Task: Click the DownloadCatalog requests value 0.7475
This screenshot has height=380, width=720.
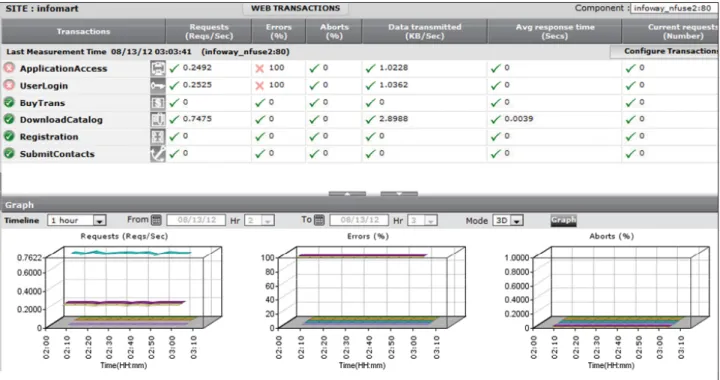Action: pos(197,119)
